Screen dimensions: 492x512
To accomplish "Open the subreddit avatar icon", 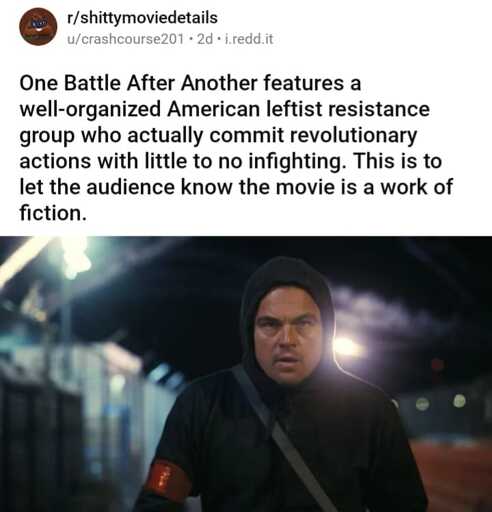I will pyautogui.click(x=38, y=27).
